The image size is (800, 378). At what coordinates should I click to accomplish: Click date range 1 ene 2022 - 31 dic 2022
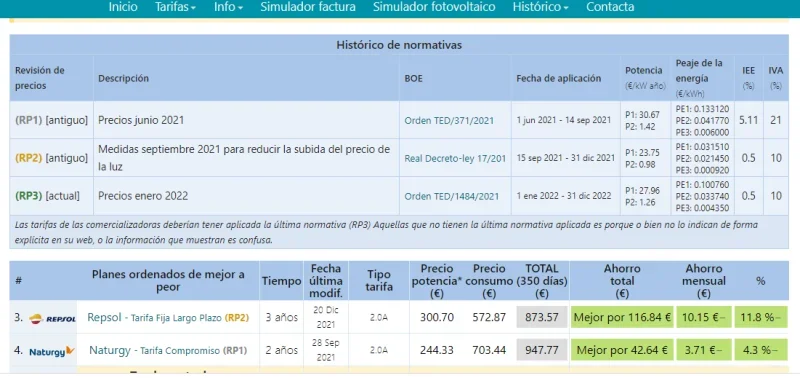tap(564, 196)
